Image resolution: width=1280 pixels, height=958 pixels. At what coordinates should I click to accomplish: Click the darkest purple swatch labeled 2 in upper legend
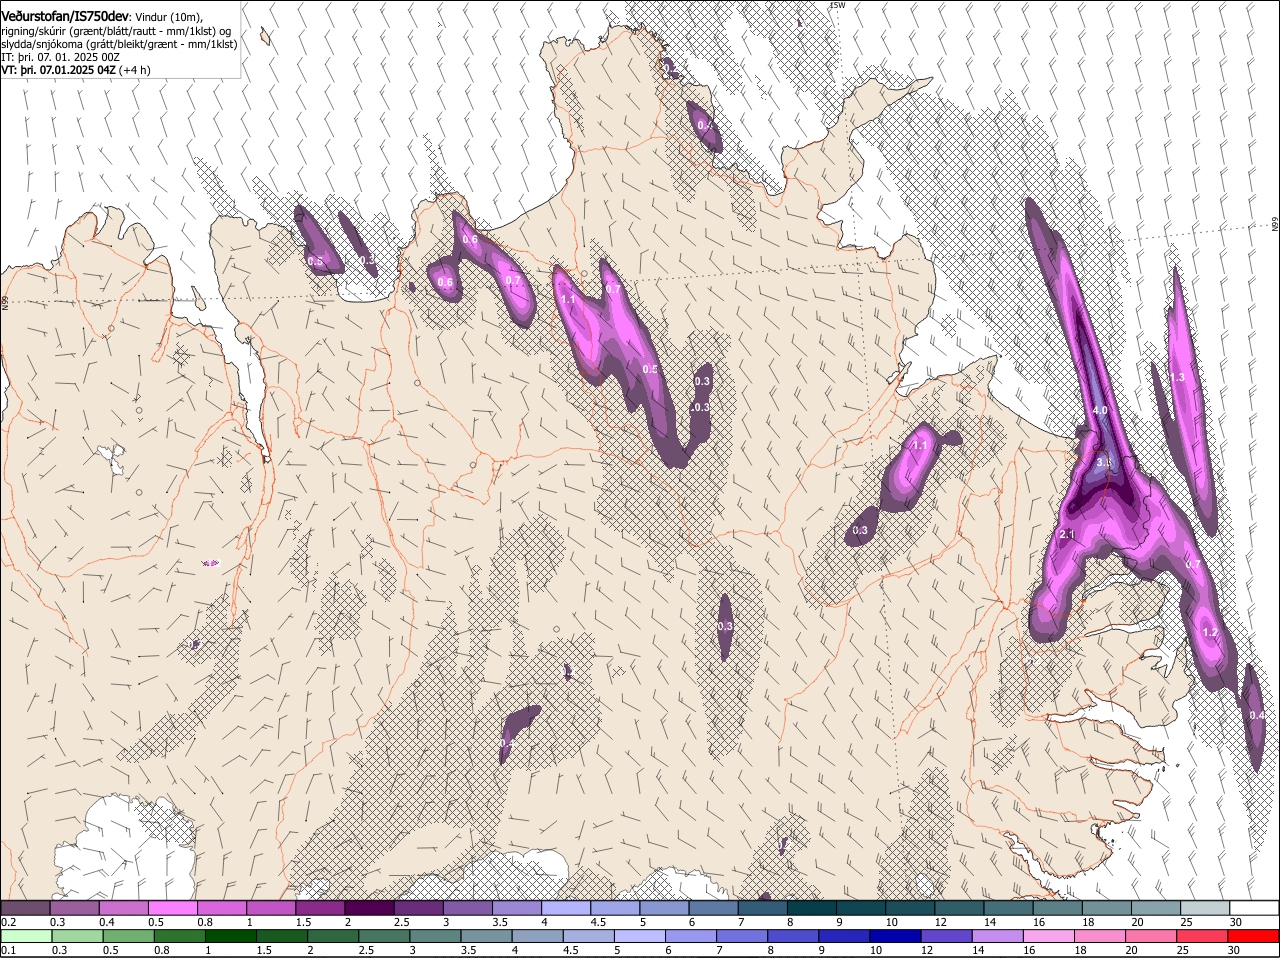click(x=369, y=907)
